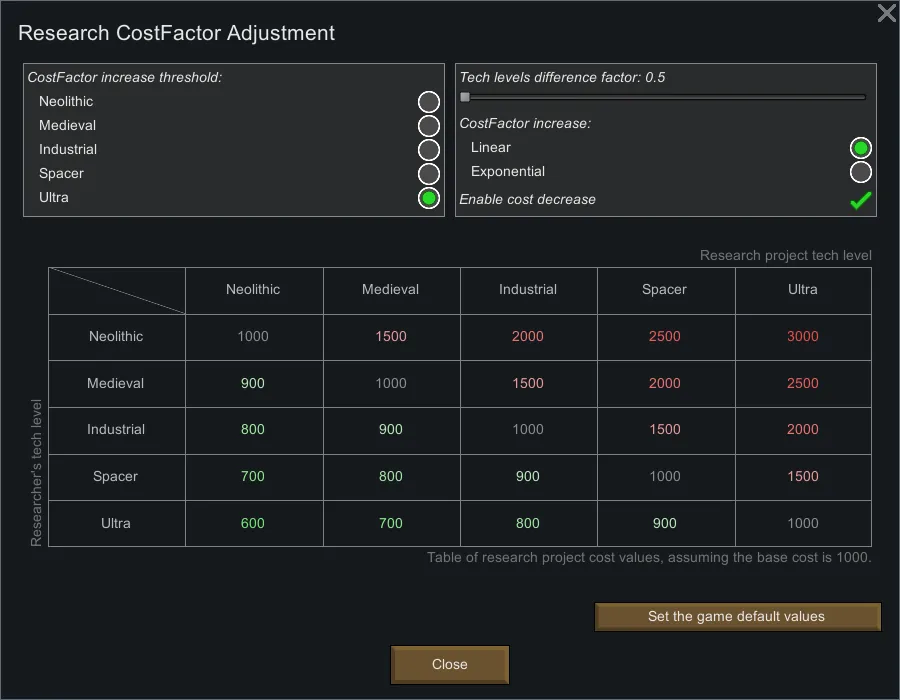Toggle the Enable cost decrease checkmark

click(860, 200)
